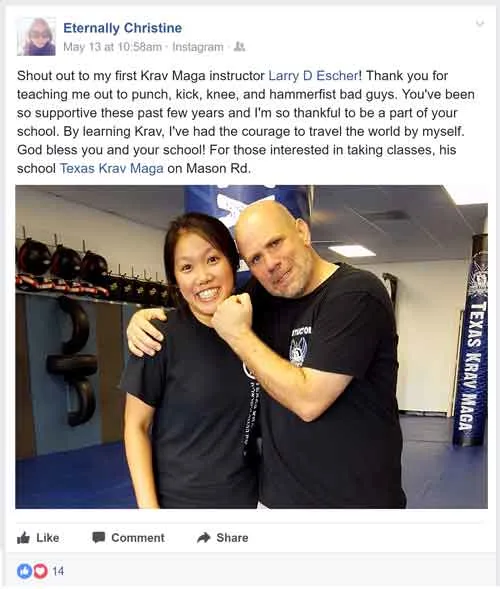Click the blue like reaction badge

(x=24, y=571)
